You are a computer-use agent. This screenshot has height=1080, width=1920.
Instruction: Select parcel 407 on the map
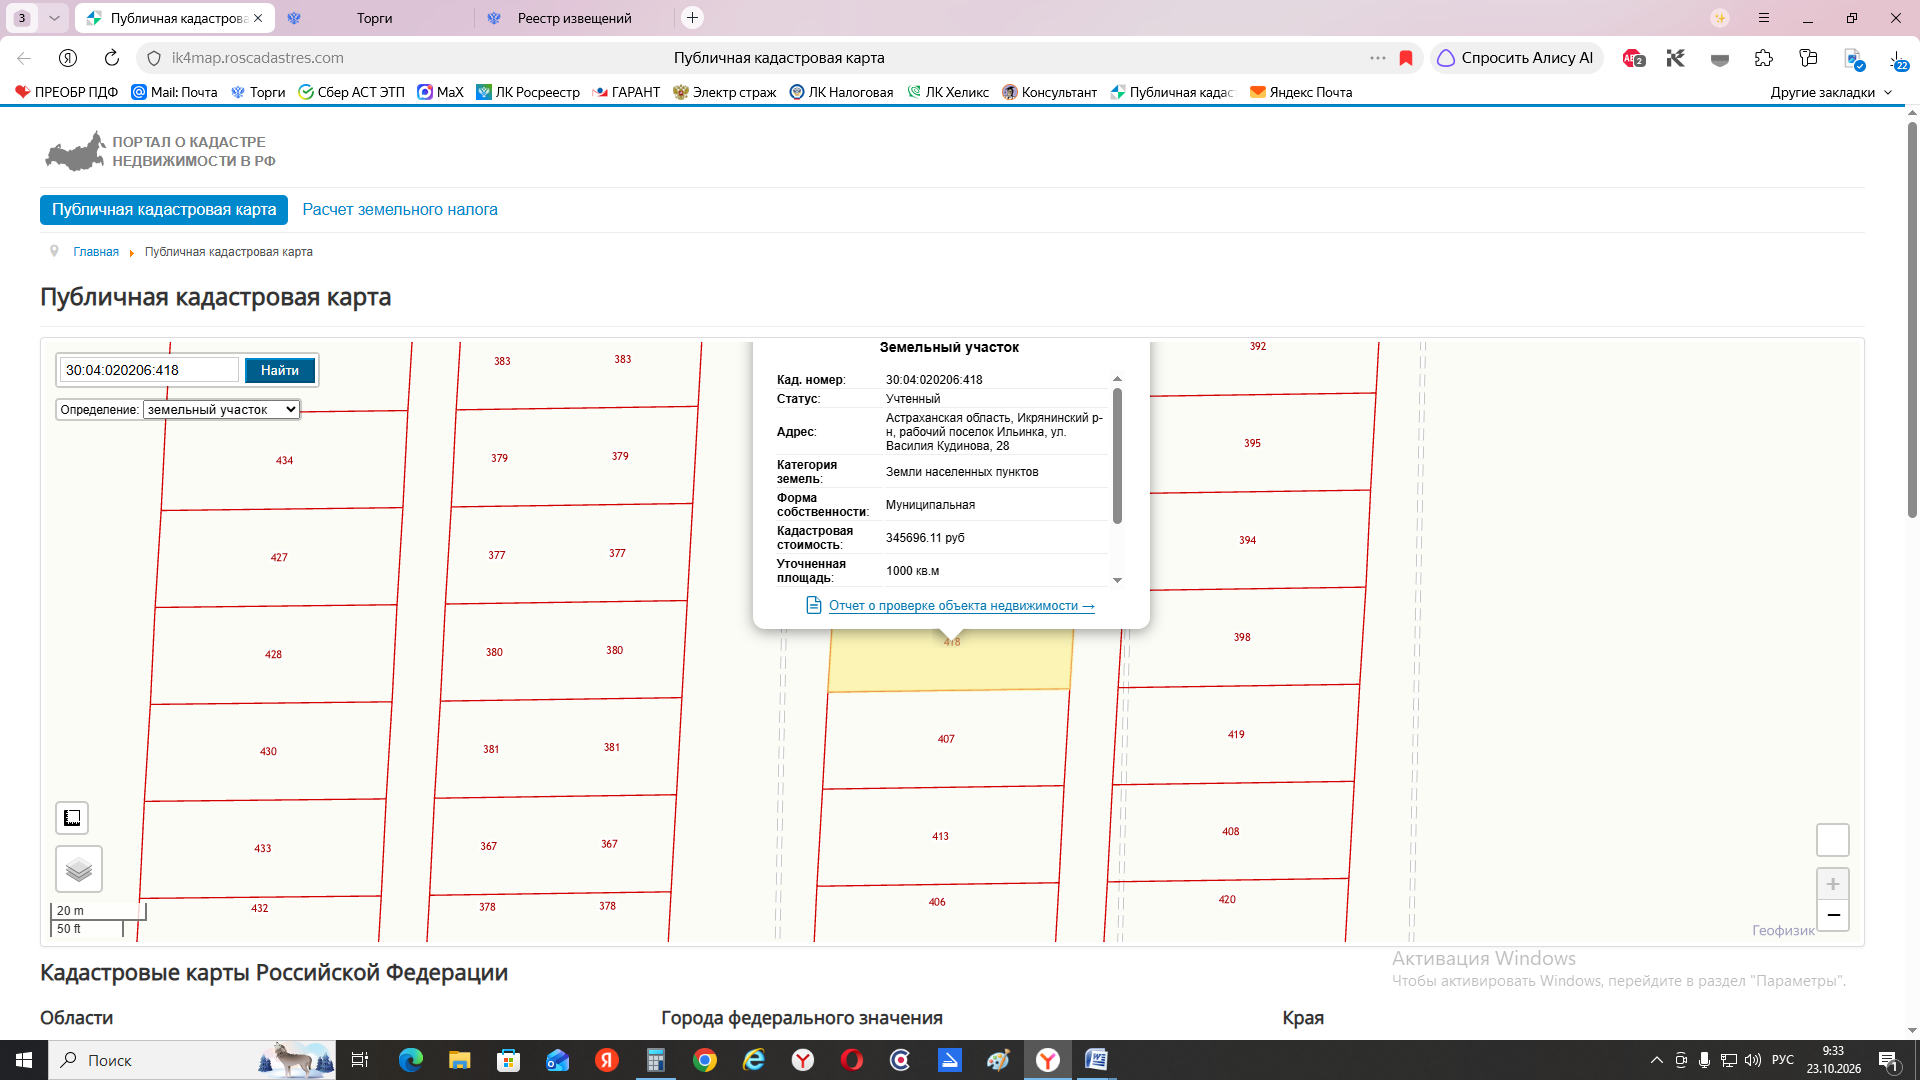pos(946,739)
